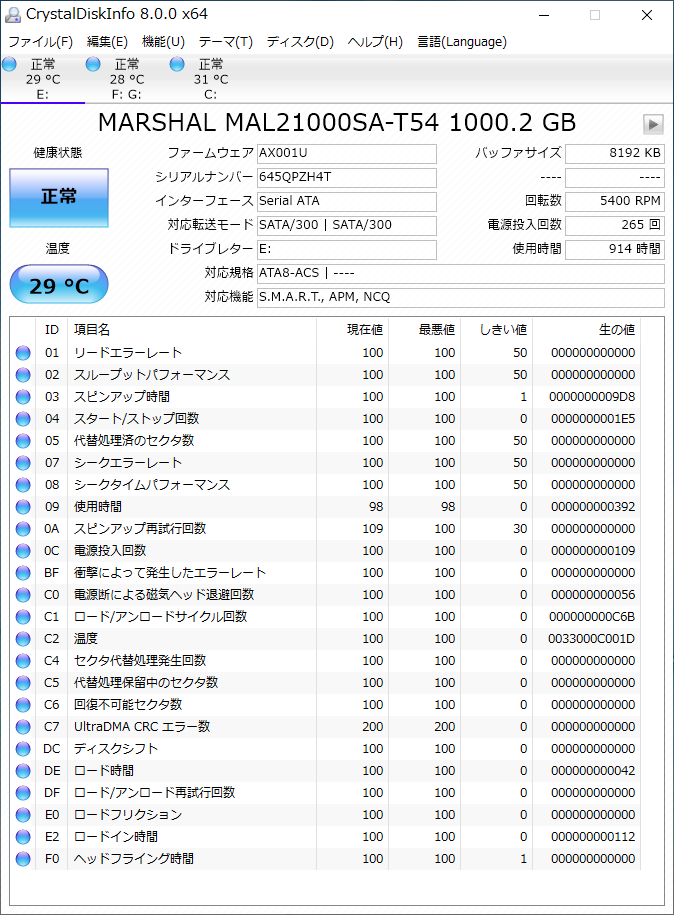This screenshot has height=915, width=674.
Task: Click status orb for ID C4 row
Action: click(23, 661)
